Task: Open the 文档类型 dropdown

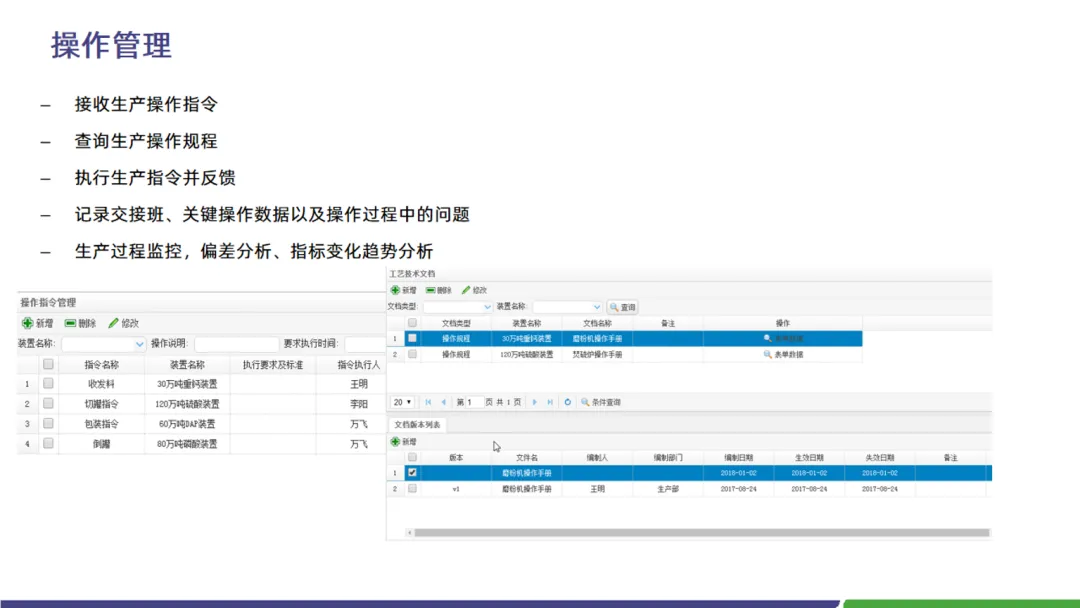Action: pos(487,307)
